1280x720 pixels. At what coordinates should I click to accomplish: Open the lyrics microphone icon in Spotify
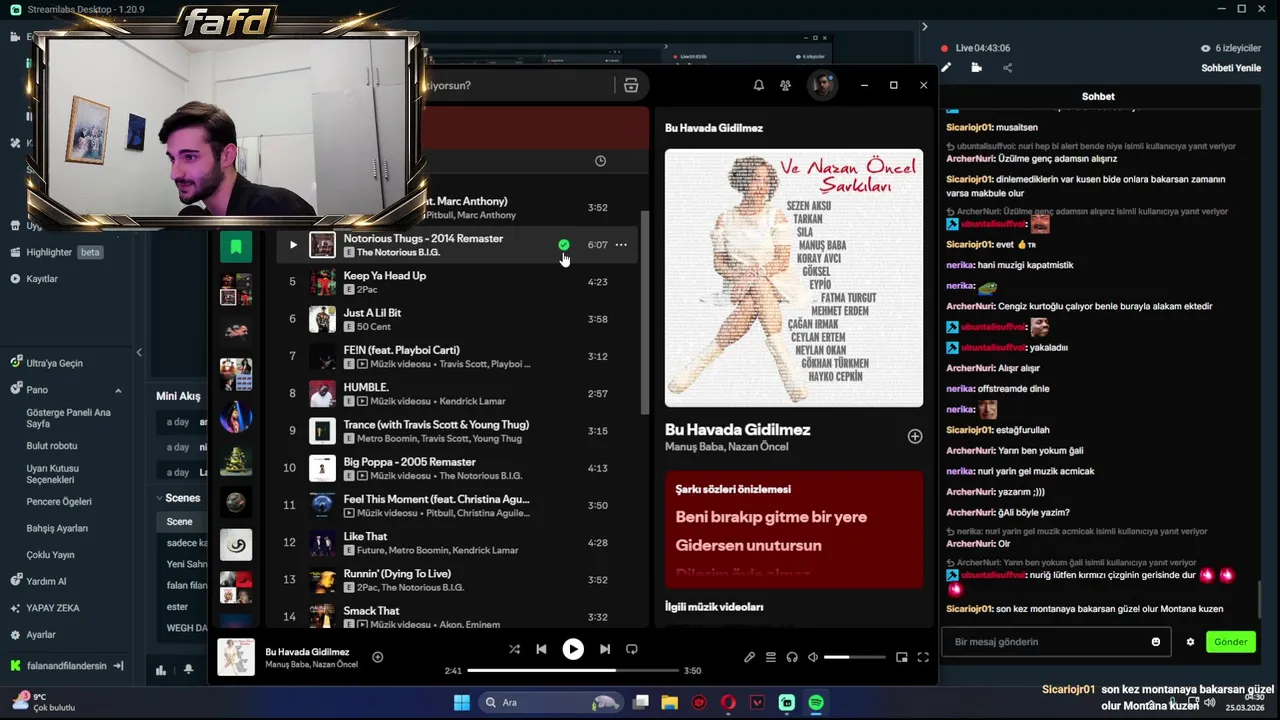click(749, 657)
